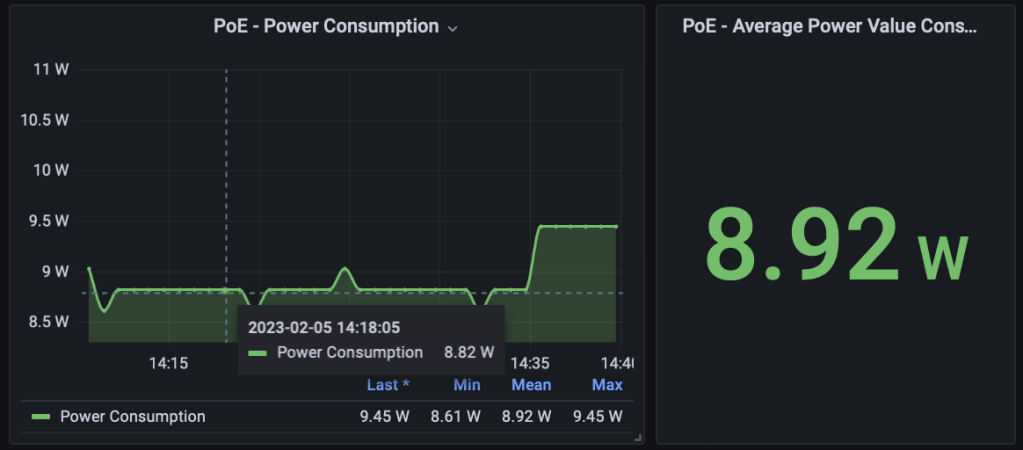Viewport: 1023px width, 450px height.
Task: Click the 8.92 W Mean value in legend
Action: click(x=526, y=417)
